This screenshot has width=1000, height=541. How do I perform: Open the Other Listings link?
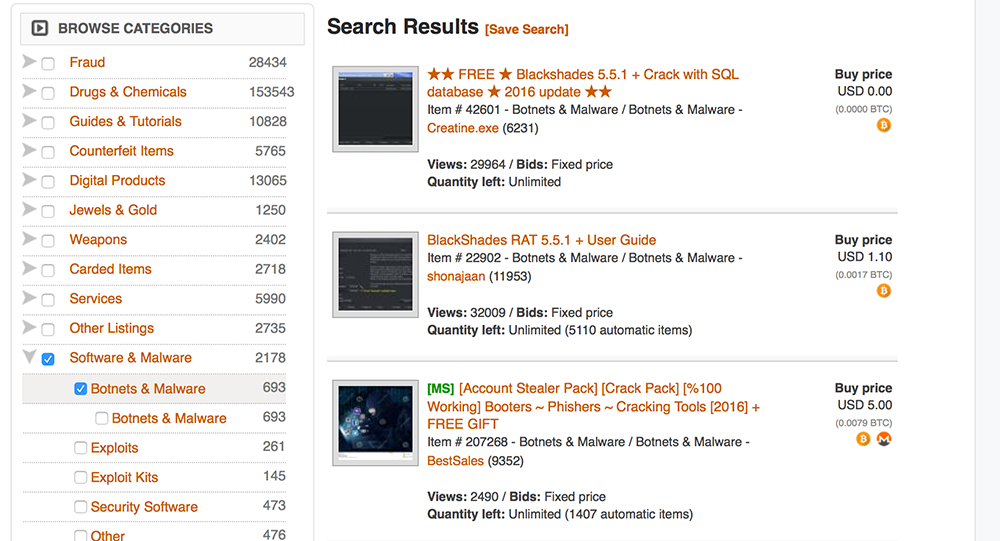pyautogui.click(x=112, y=329)
